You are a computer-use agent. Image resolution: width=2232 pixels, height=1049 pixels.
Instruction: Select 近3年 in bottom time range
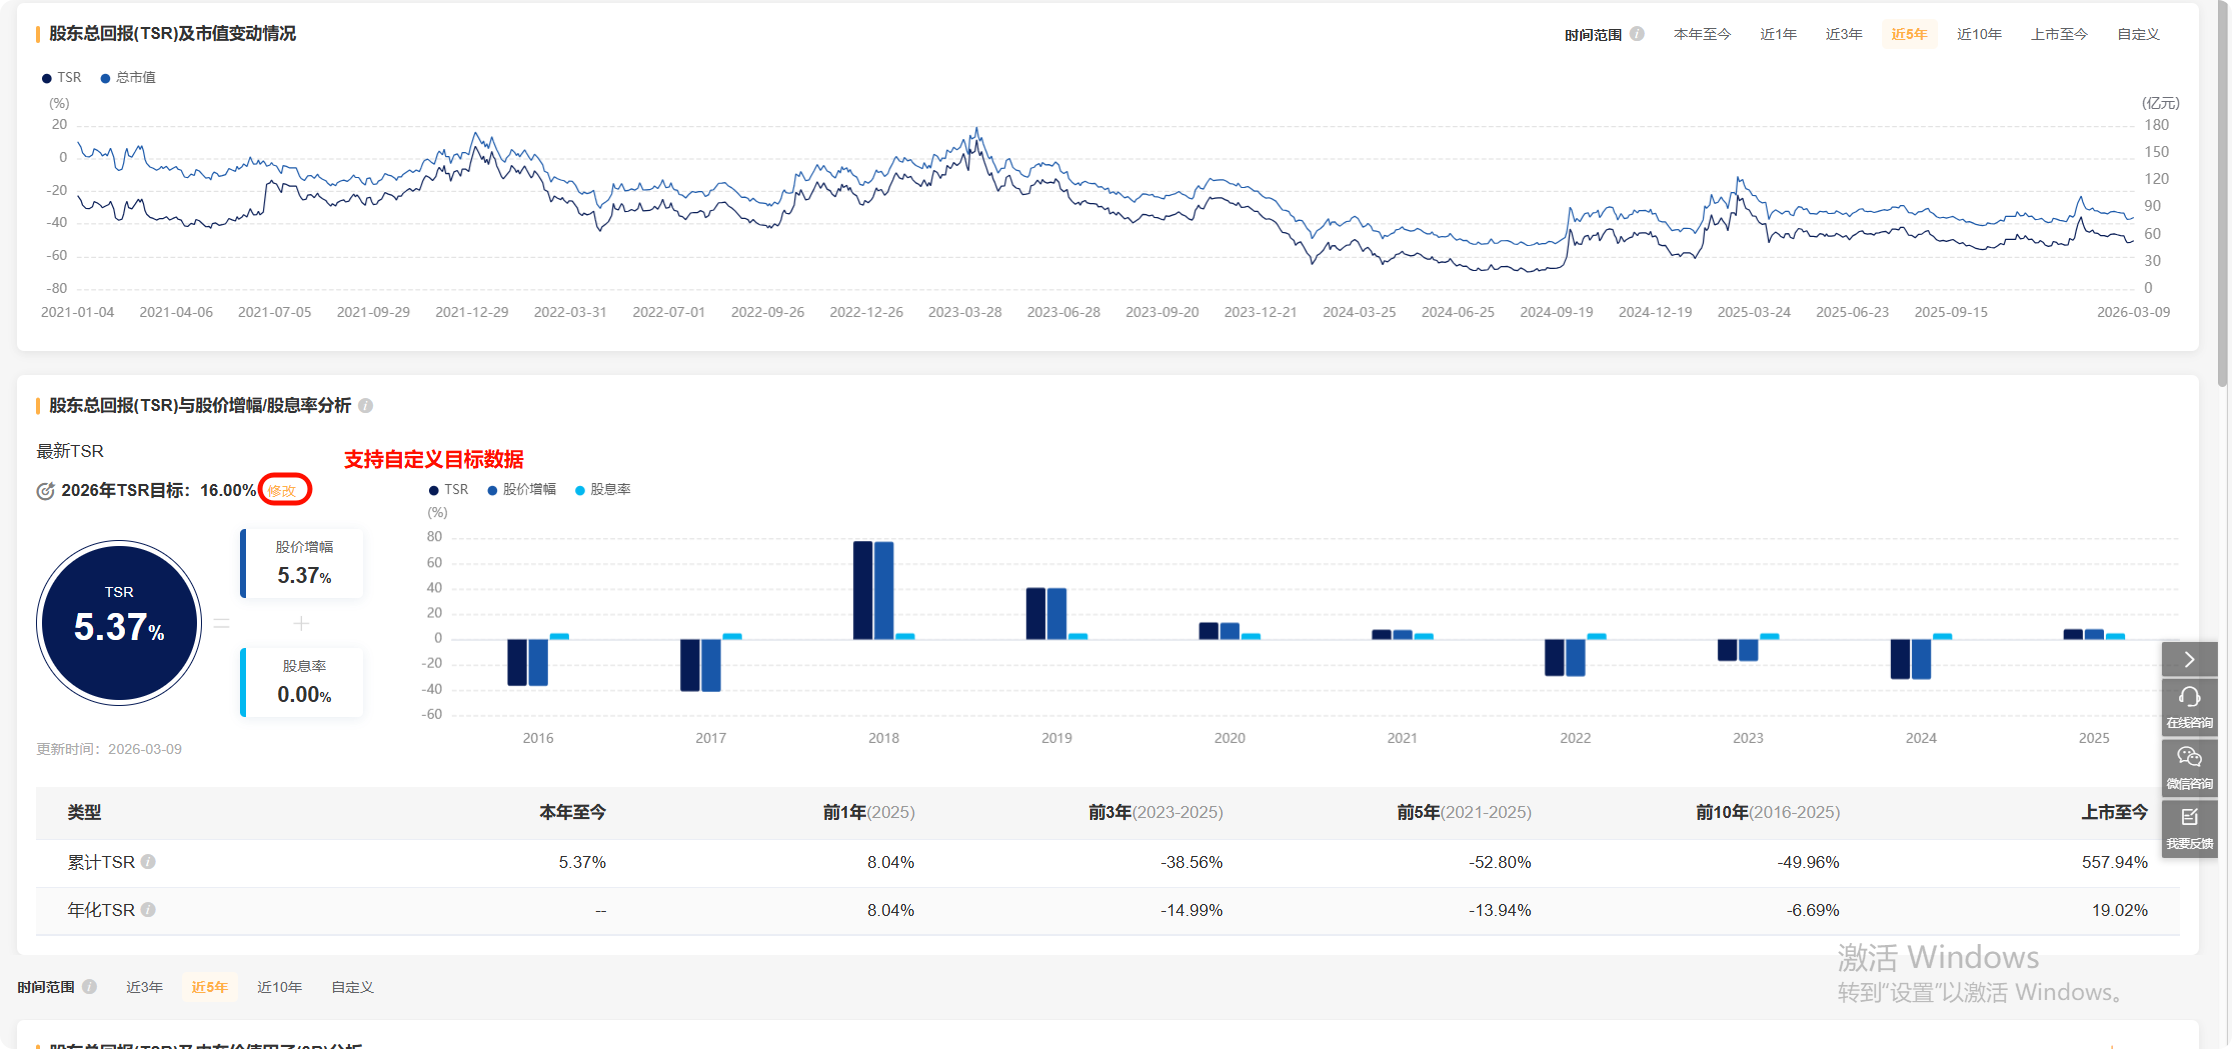[x=144, y=987]
